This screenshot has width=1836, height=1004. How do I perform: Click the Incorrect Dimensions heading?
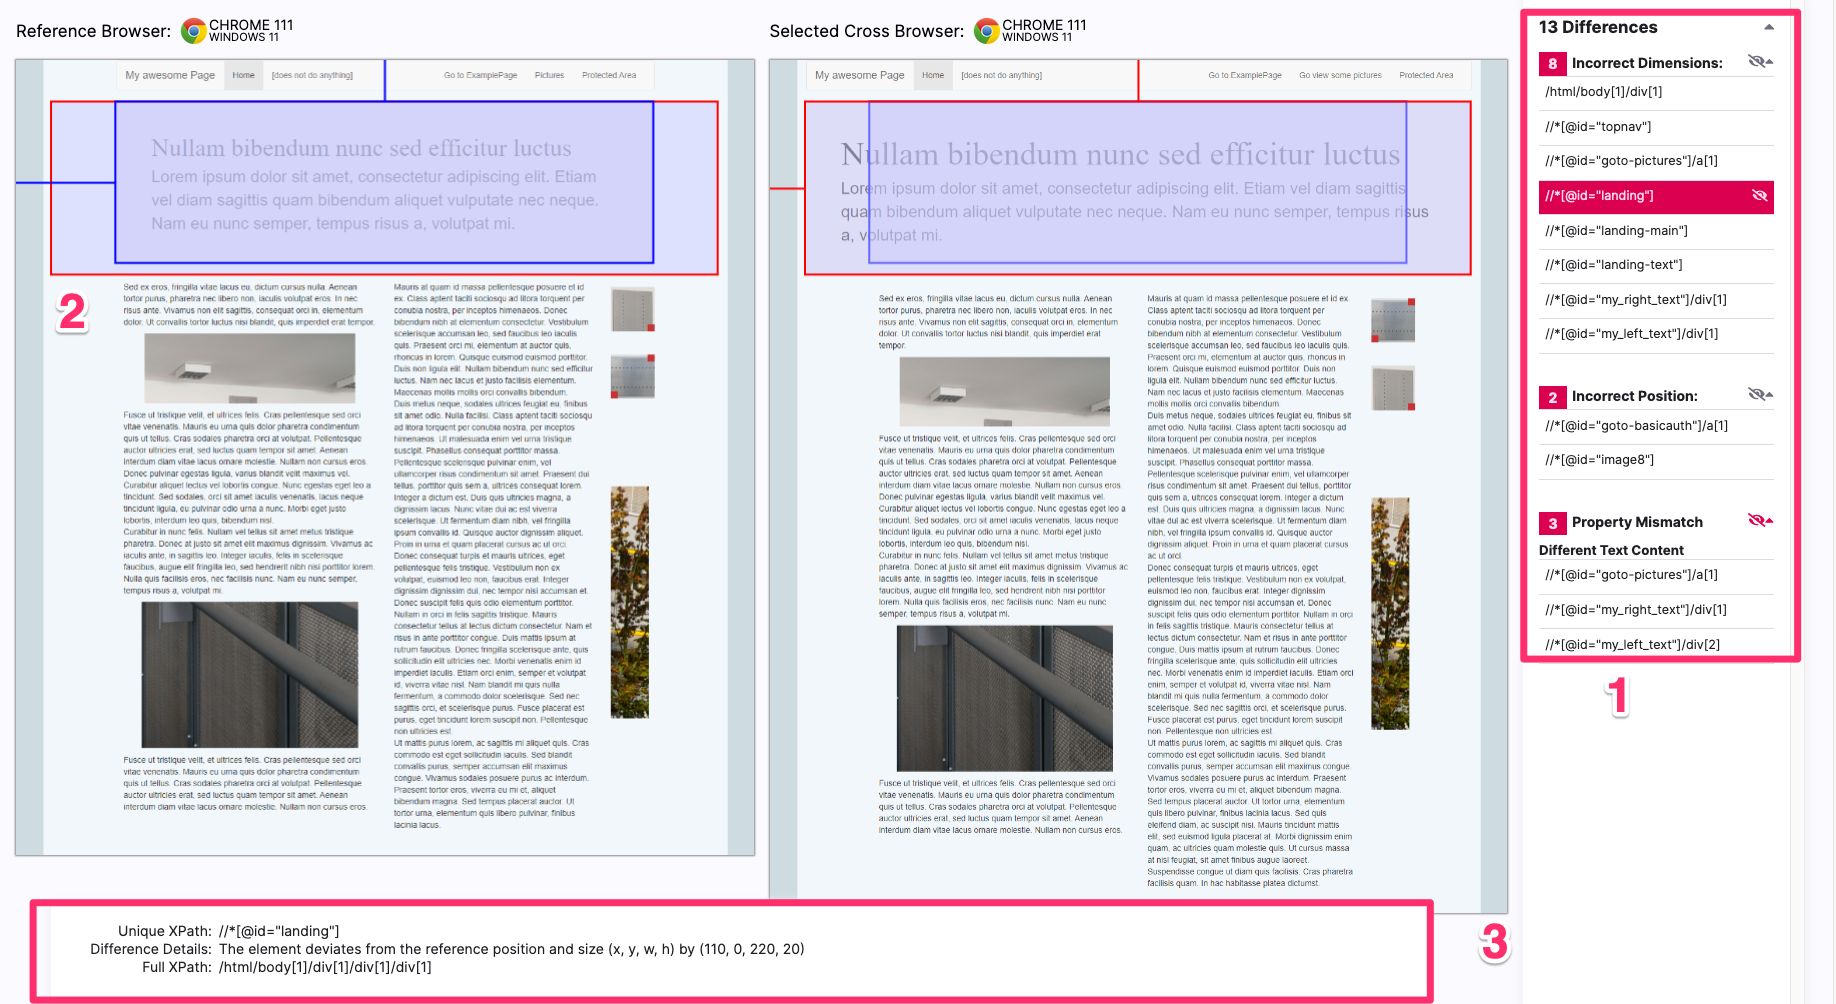tap(1647, 63)
